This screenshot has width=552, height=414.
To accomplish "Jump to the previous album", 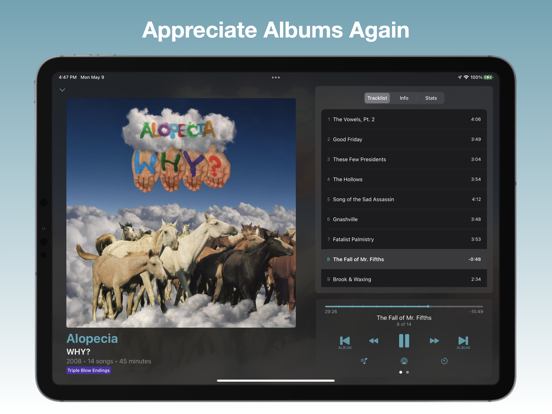I will click(x=345, y=341).
